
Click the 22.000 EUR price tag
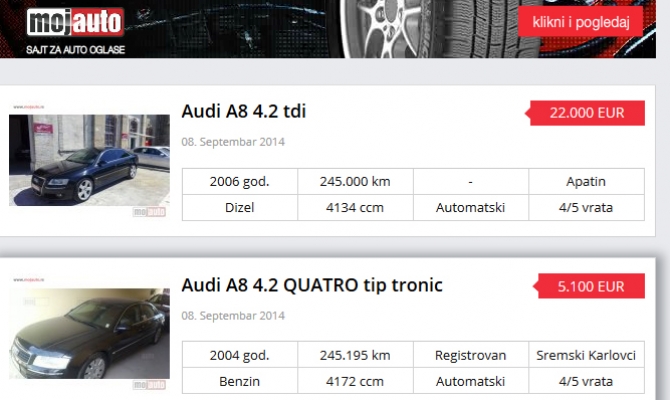click(x=586, y=113)
